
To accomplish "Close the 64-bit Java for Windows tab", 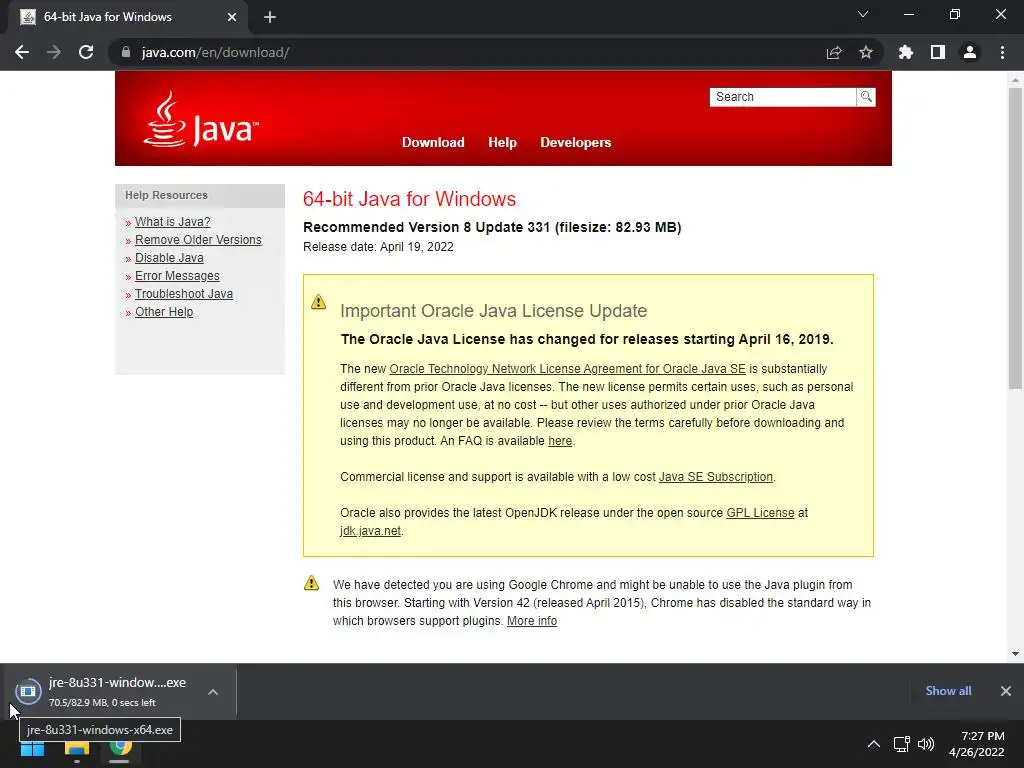I will (x=232, y=17).
